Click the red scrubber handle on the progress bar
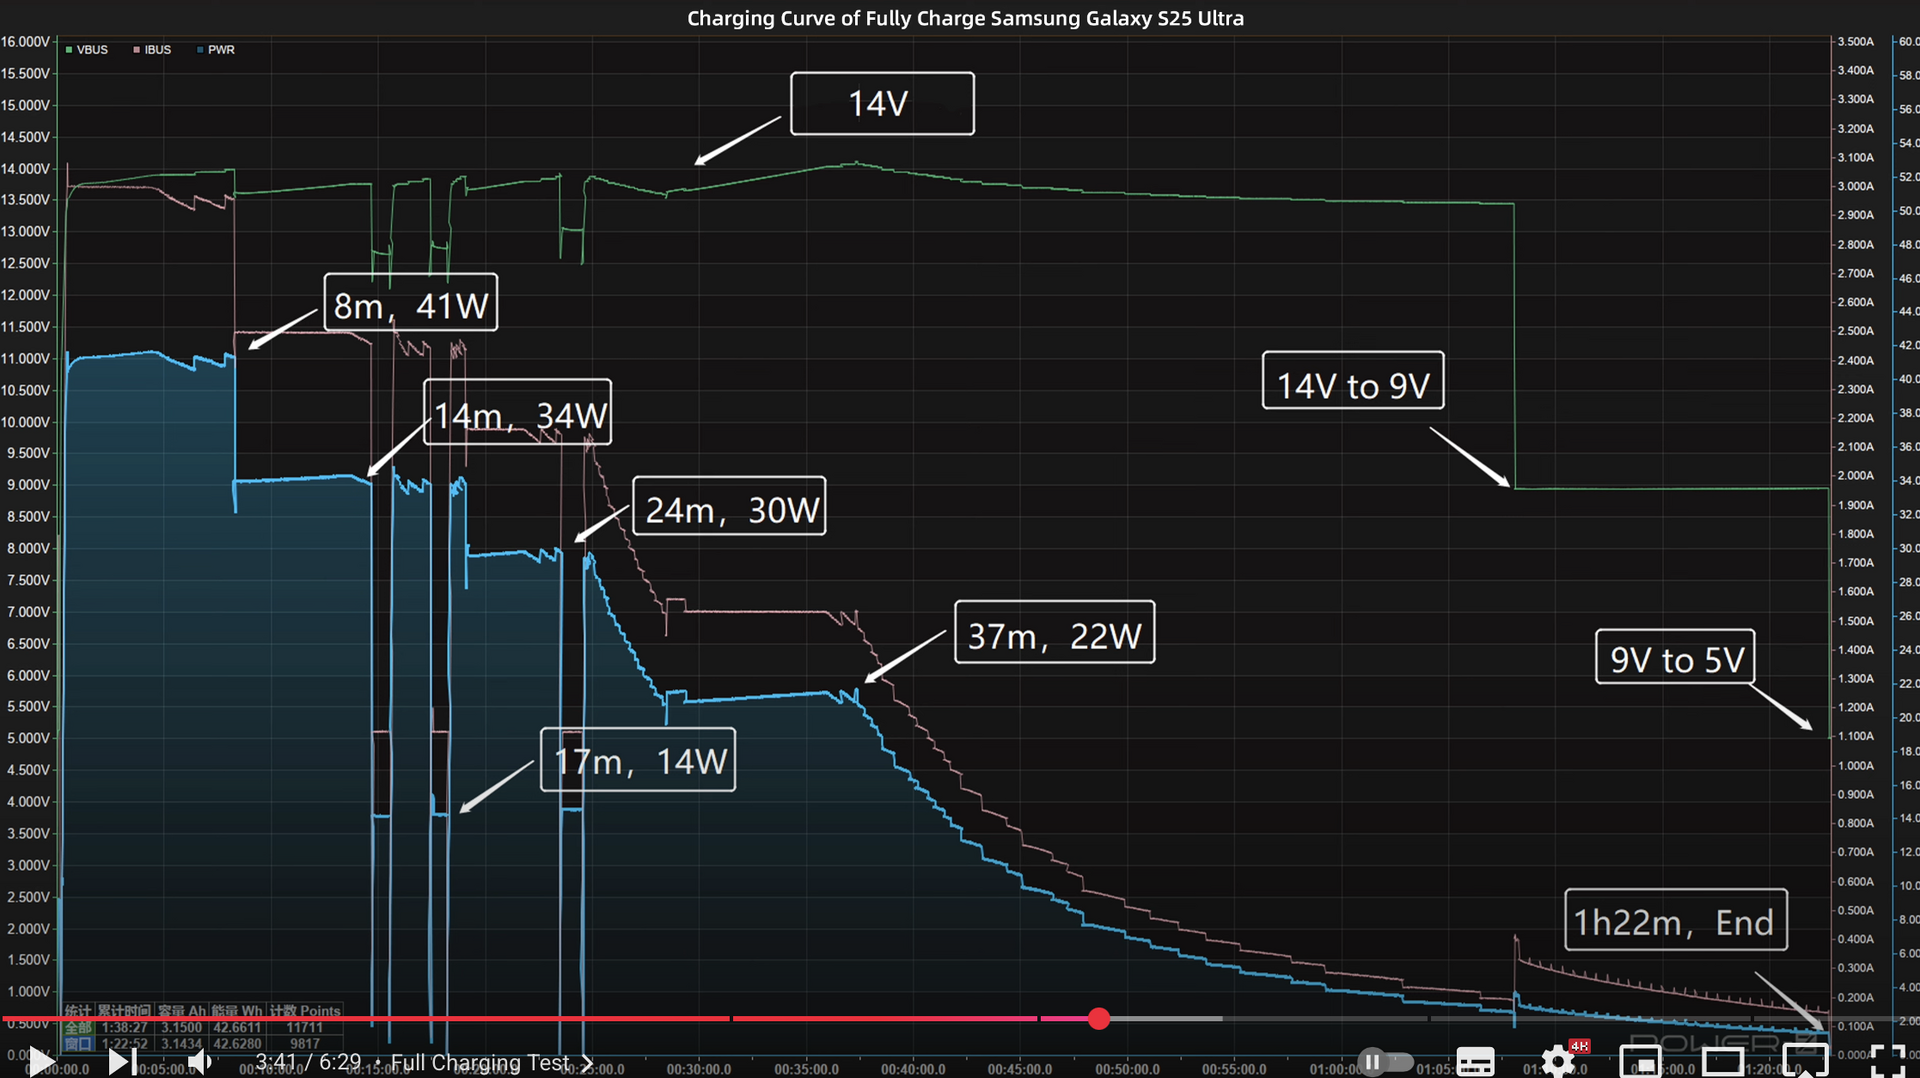This screenshot has height=1078, width=1920. click(x=1099, y=1019)
